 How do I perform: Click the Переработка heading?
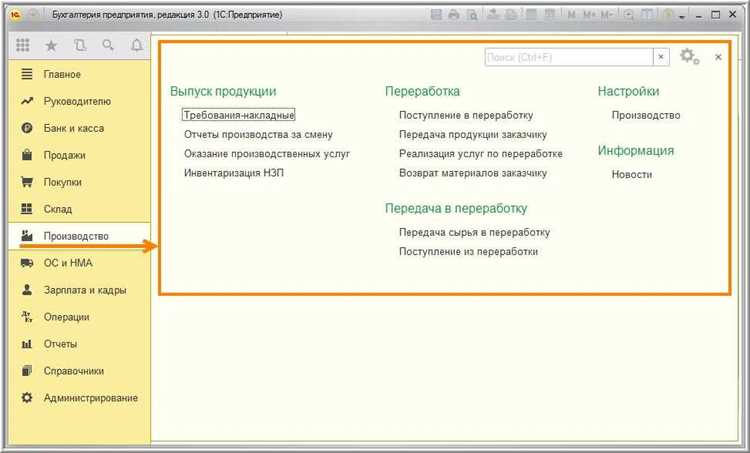click(422, 91)
